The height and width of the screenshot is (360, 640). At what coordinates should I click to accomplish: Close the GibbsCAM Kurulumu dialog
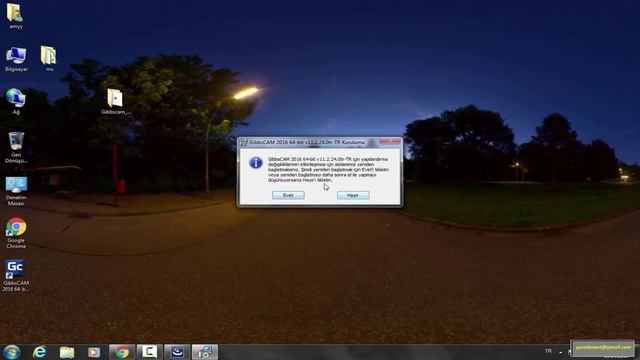(390, 142)
